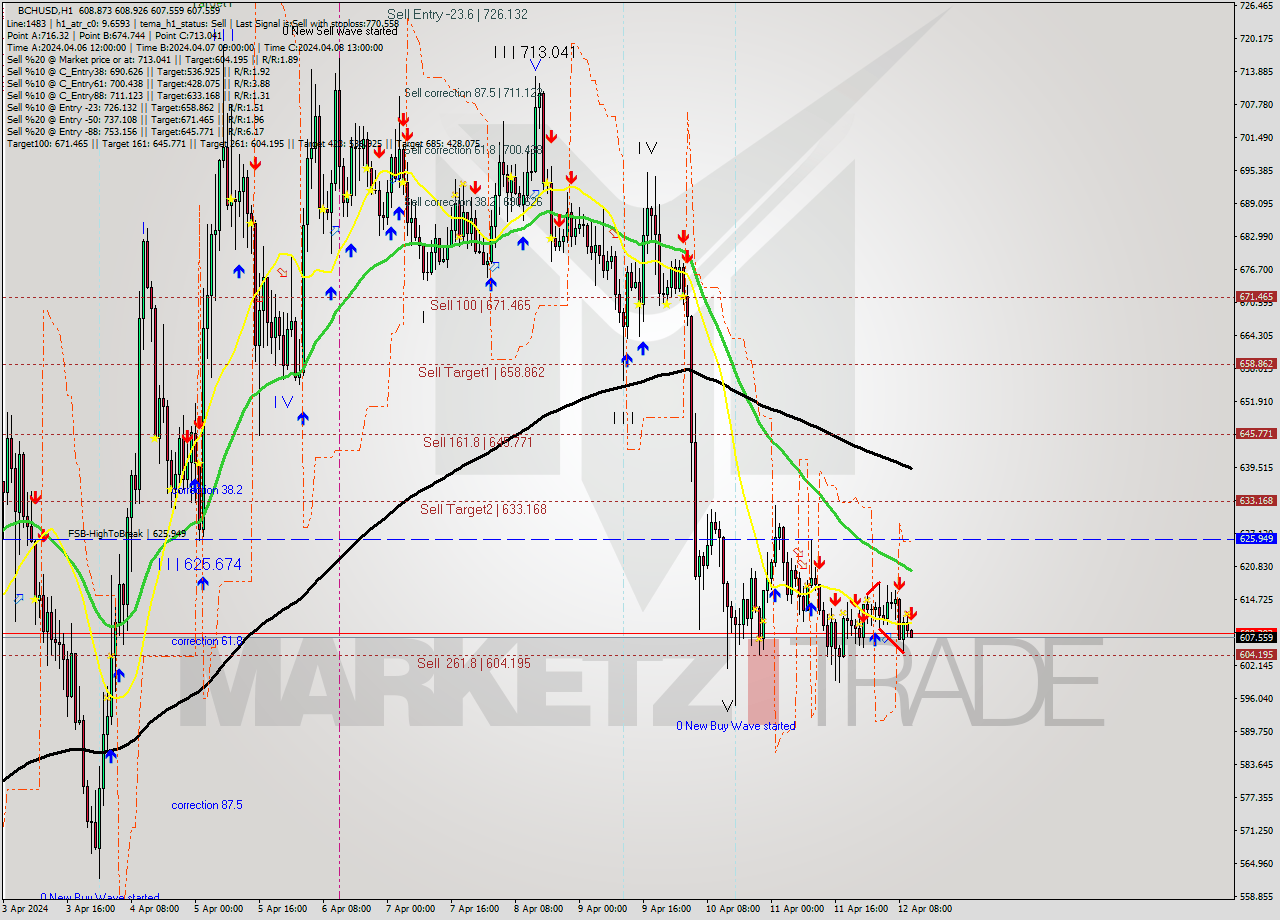This screenshot has height=920, width=1280.
Task: Click the 720.175 price scale value
Action: 1256,39
